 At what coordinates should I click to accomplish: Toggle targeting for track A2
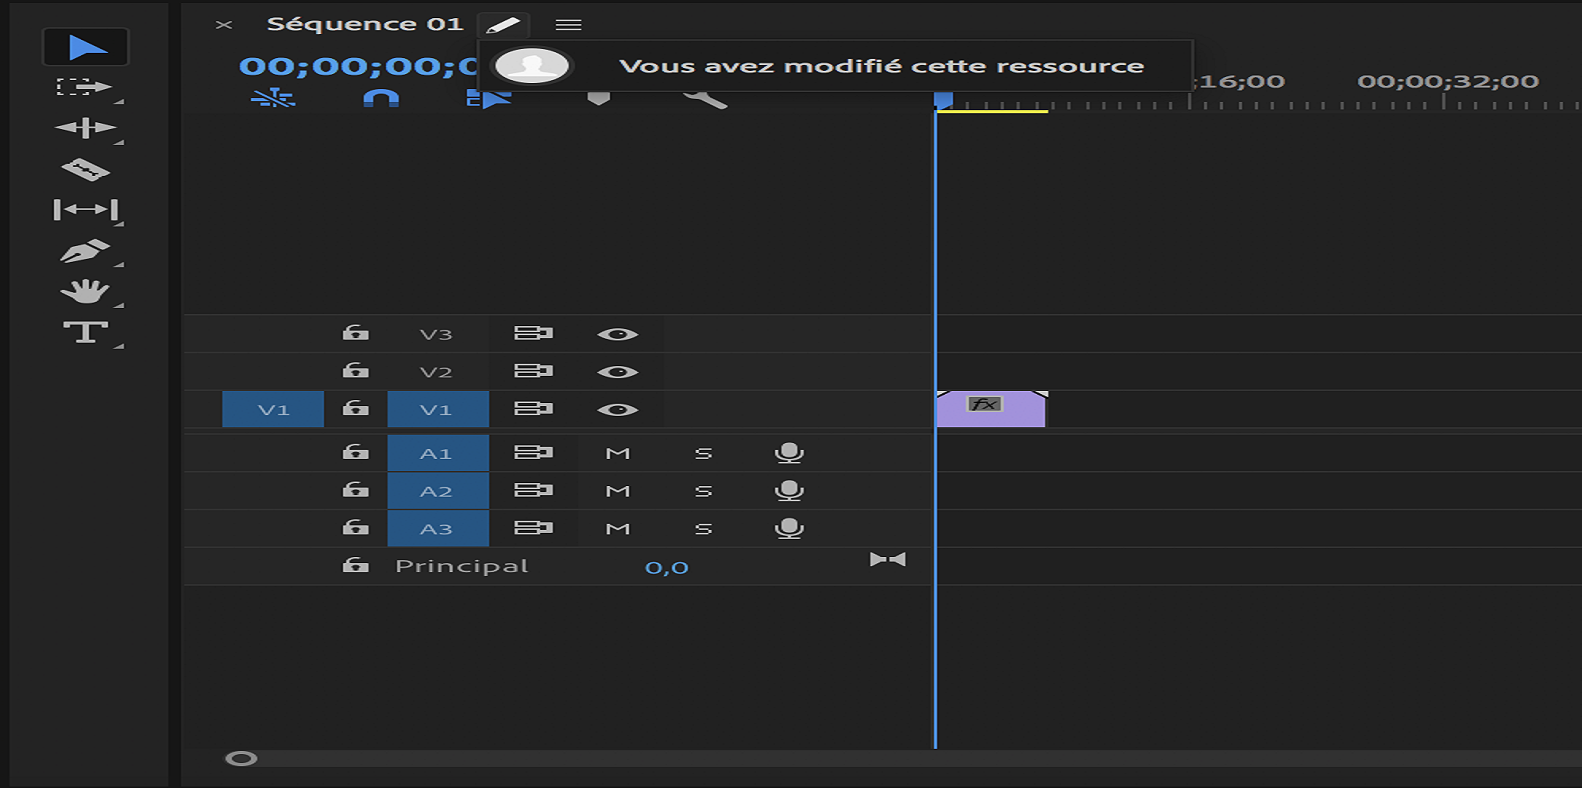coord(438,491)
